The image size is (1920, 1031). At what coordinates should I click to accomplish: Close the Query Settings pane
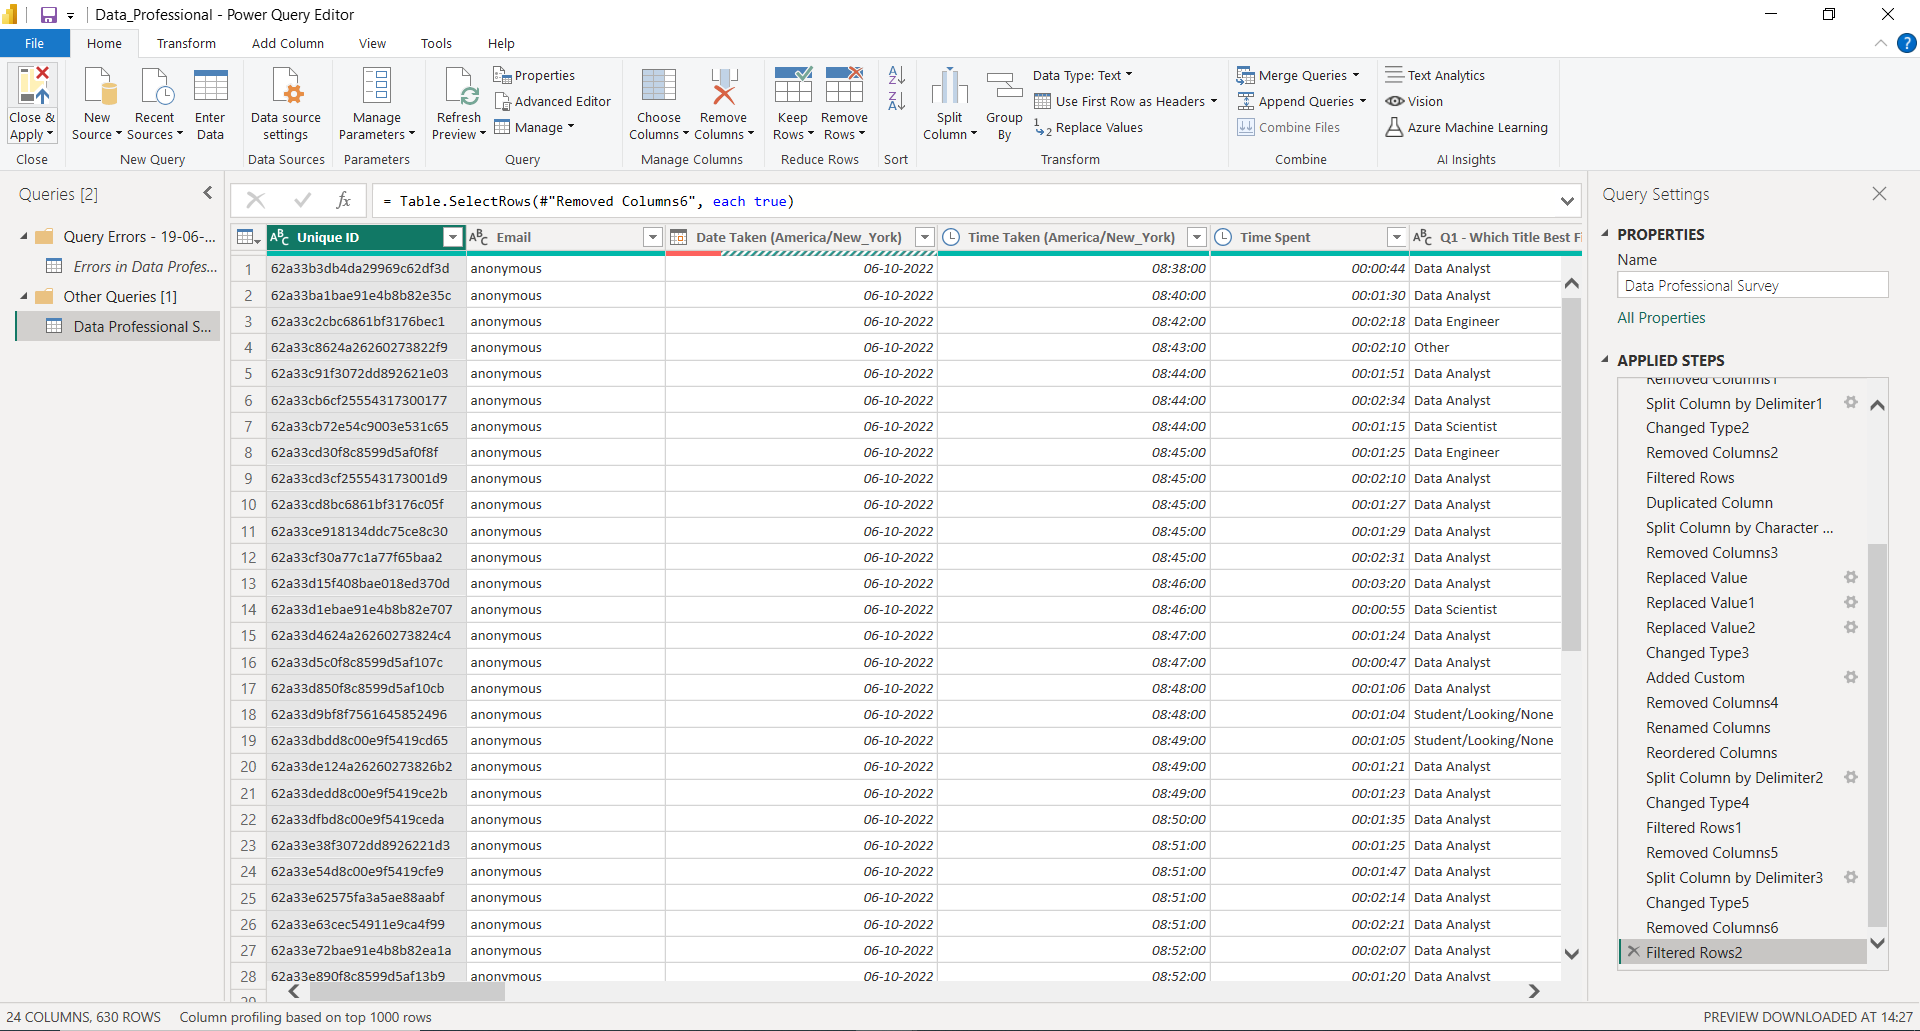click(1880, 194)
